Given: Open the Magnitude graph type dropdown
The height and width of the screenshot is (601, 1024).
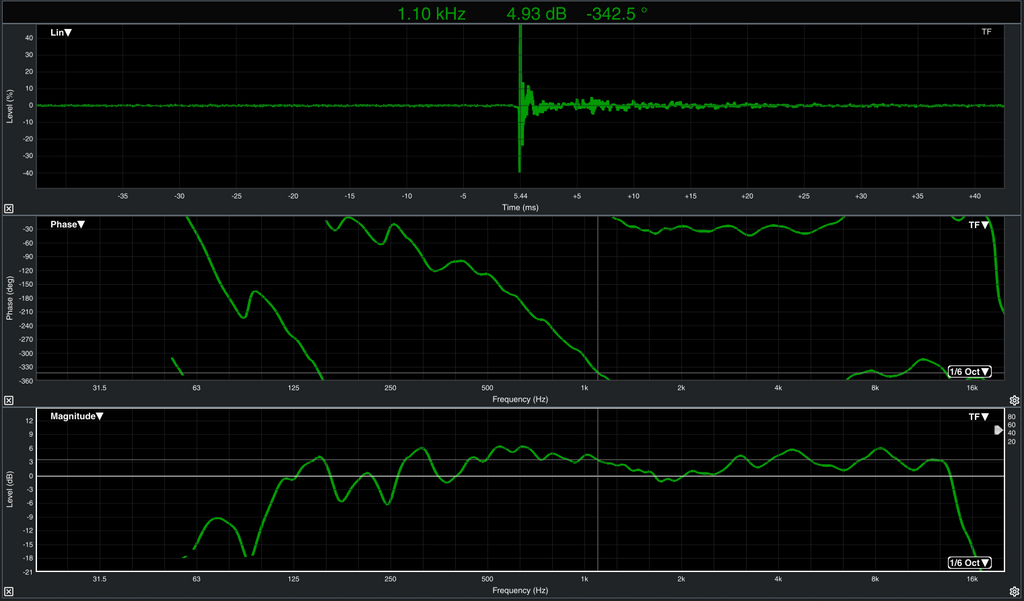Looking at the screenshot, I should (77, 416).
